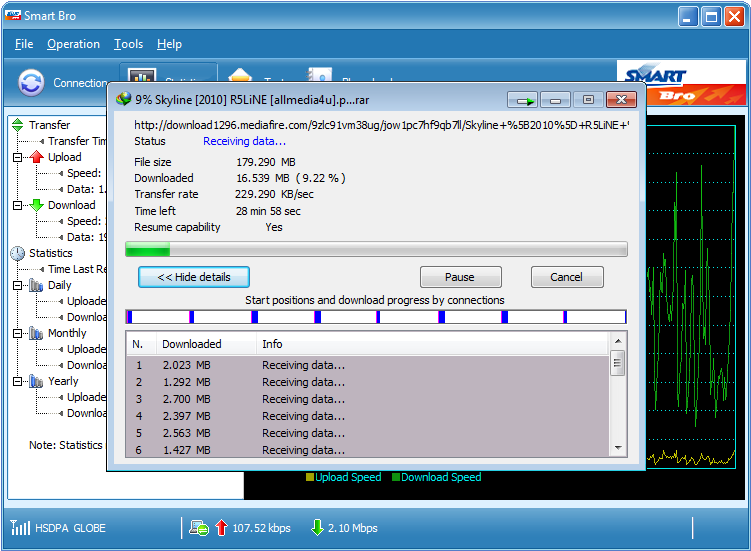Select Upload Speed tree item

coord(84,173)
